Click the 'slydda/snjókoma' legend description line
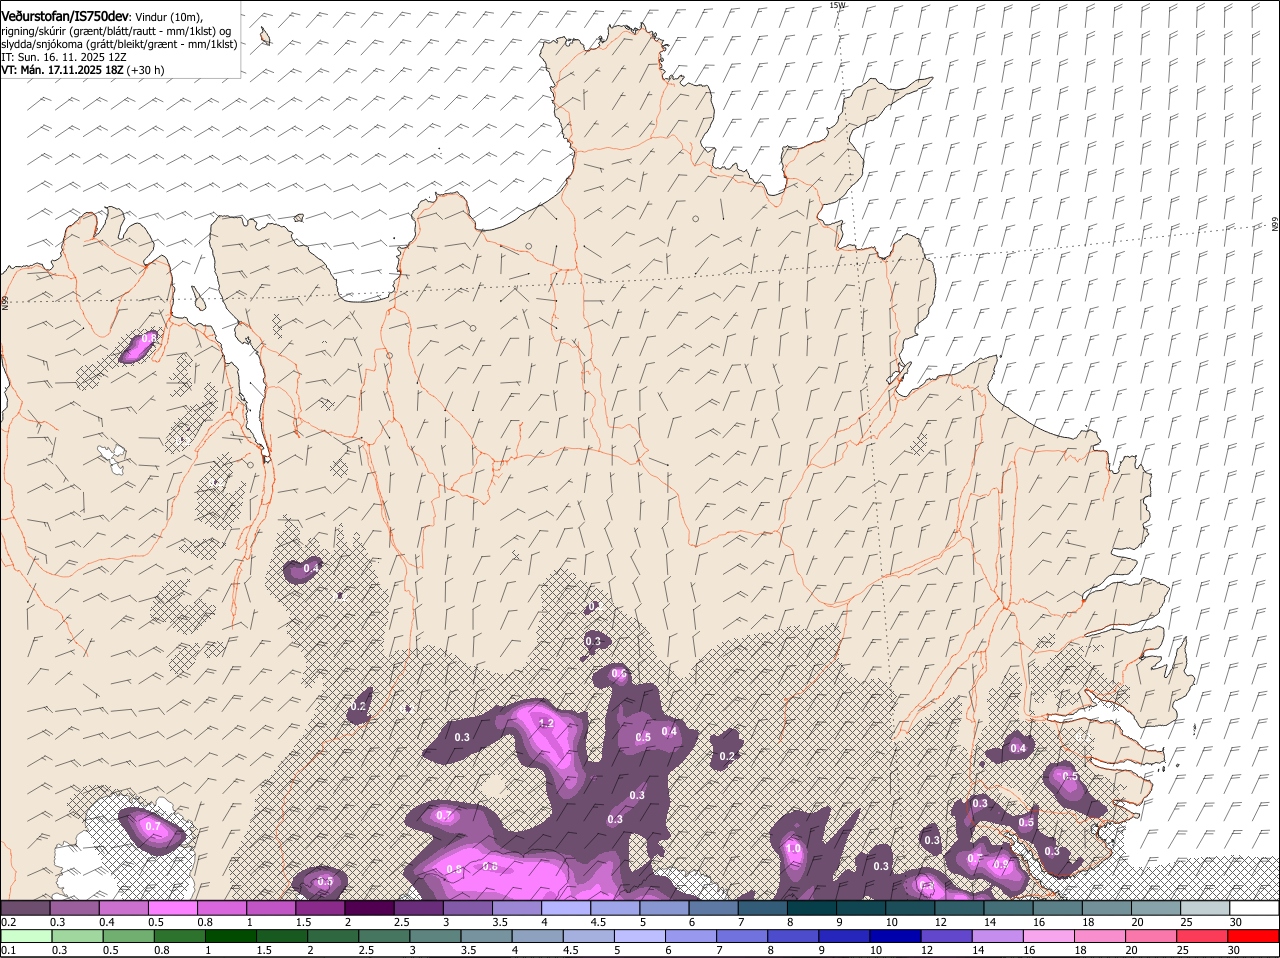The height and width of the screenshot is (958, 1280). coord(118,45)
